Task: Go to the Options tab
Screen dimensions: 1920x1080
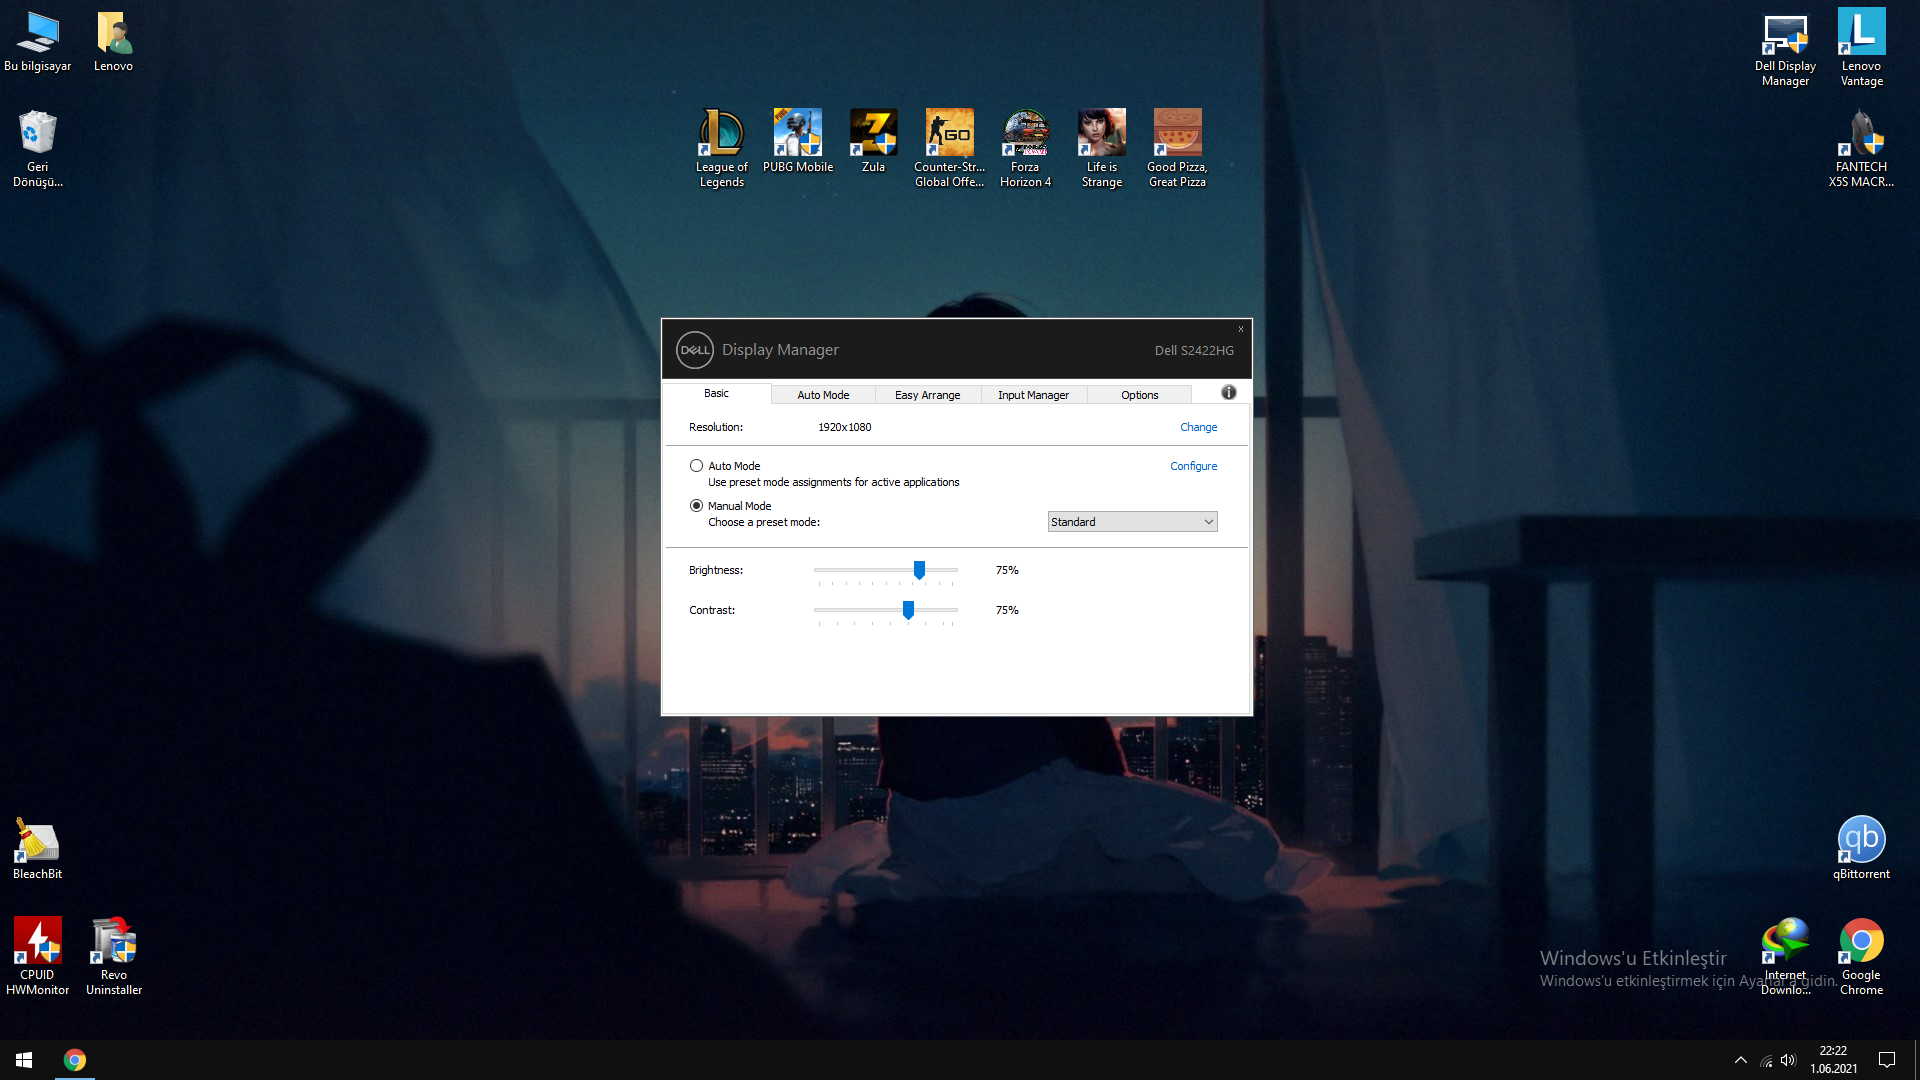Action: pos(1139,395)
